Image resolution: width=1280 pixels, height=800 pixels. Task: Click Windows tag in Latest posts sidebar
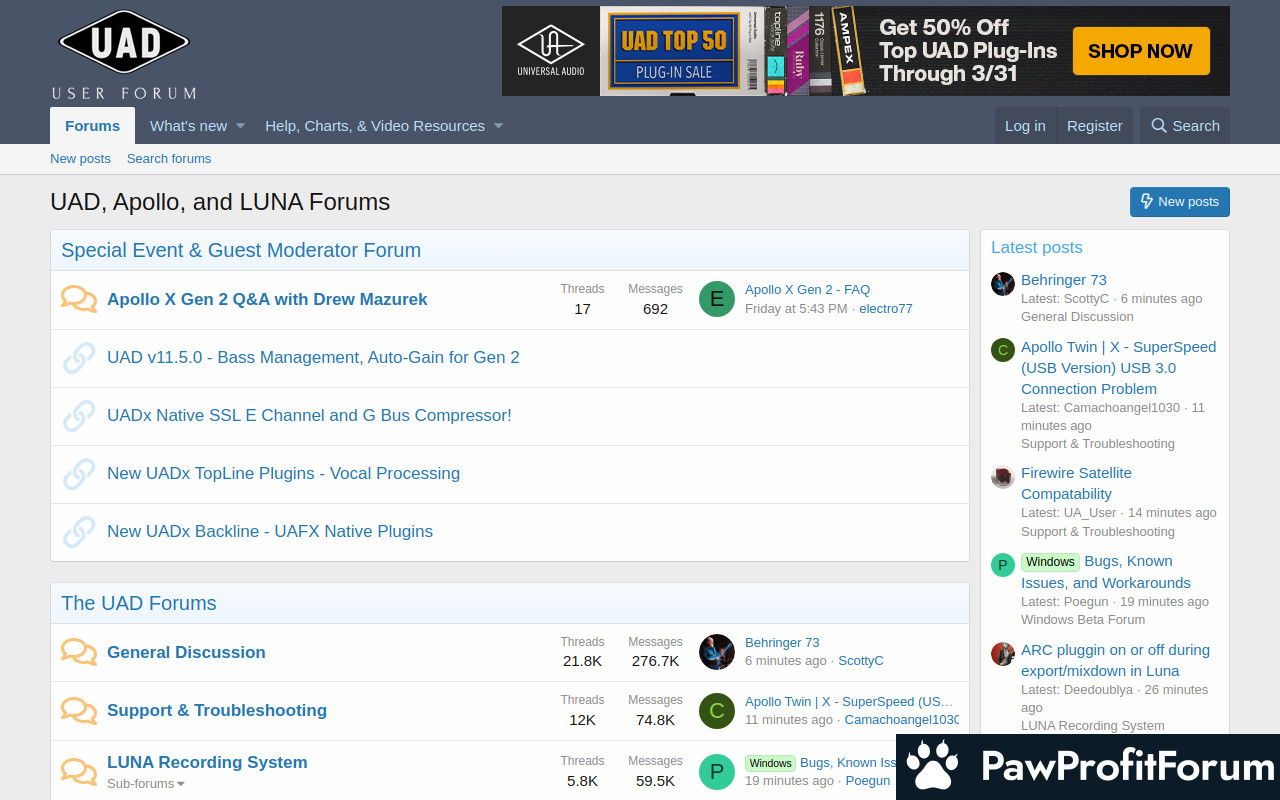pos(1050,562)
